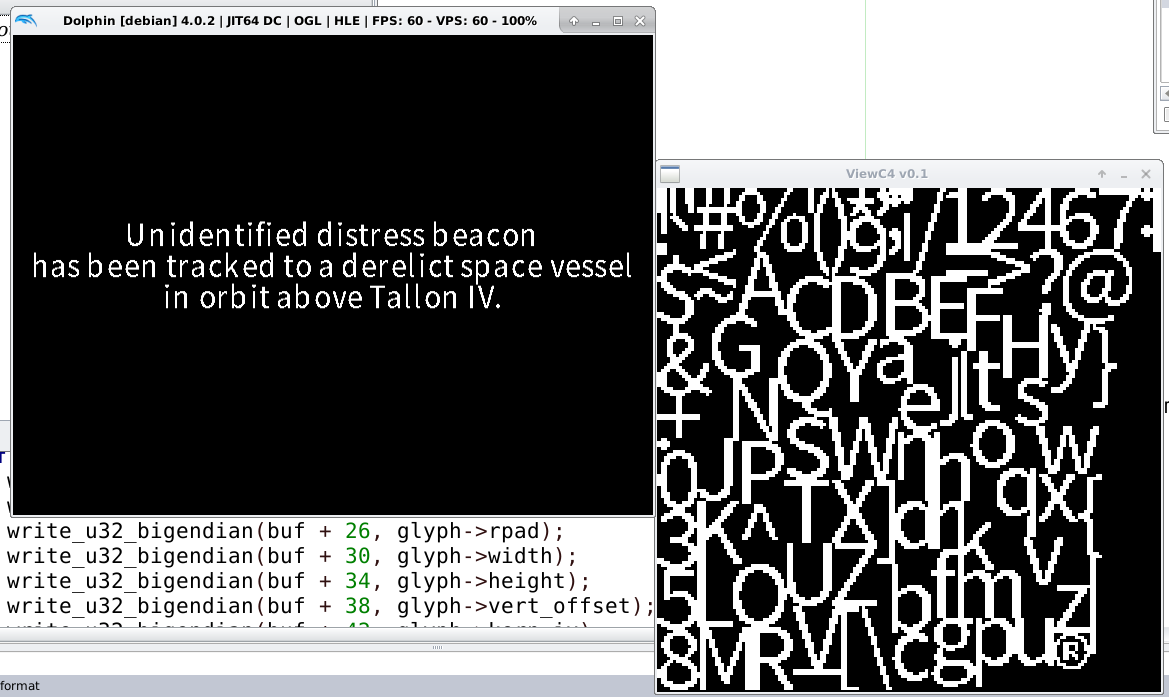Click the splitter handle below the code editor
This screenshot has width=1169, height=700.
click(436, 648)
